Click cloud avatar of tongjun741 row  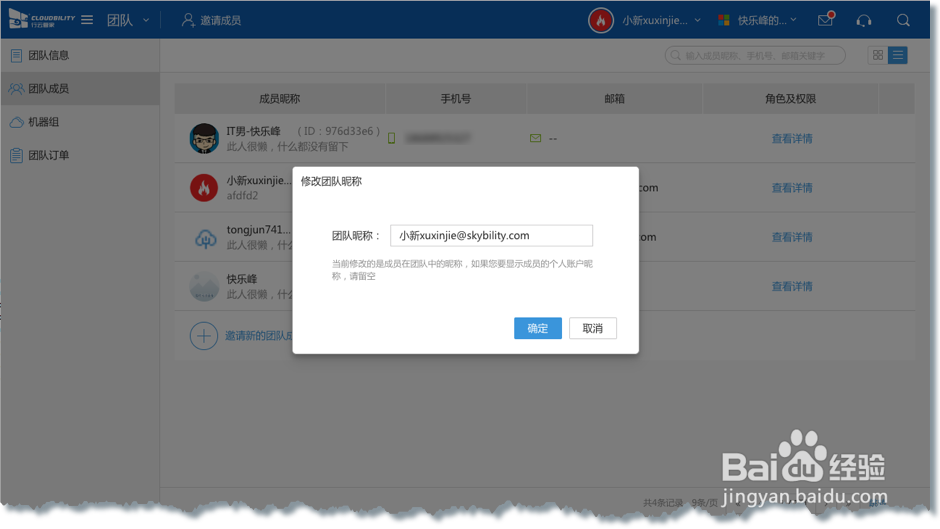pyautogui.click(x=205, y=238)
